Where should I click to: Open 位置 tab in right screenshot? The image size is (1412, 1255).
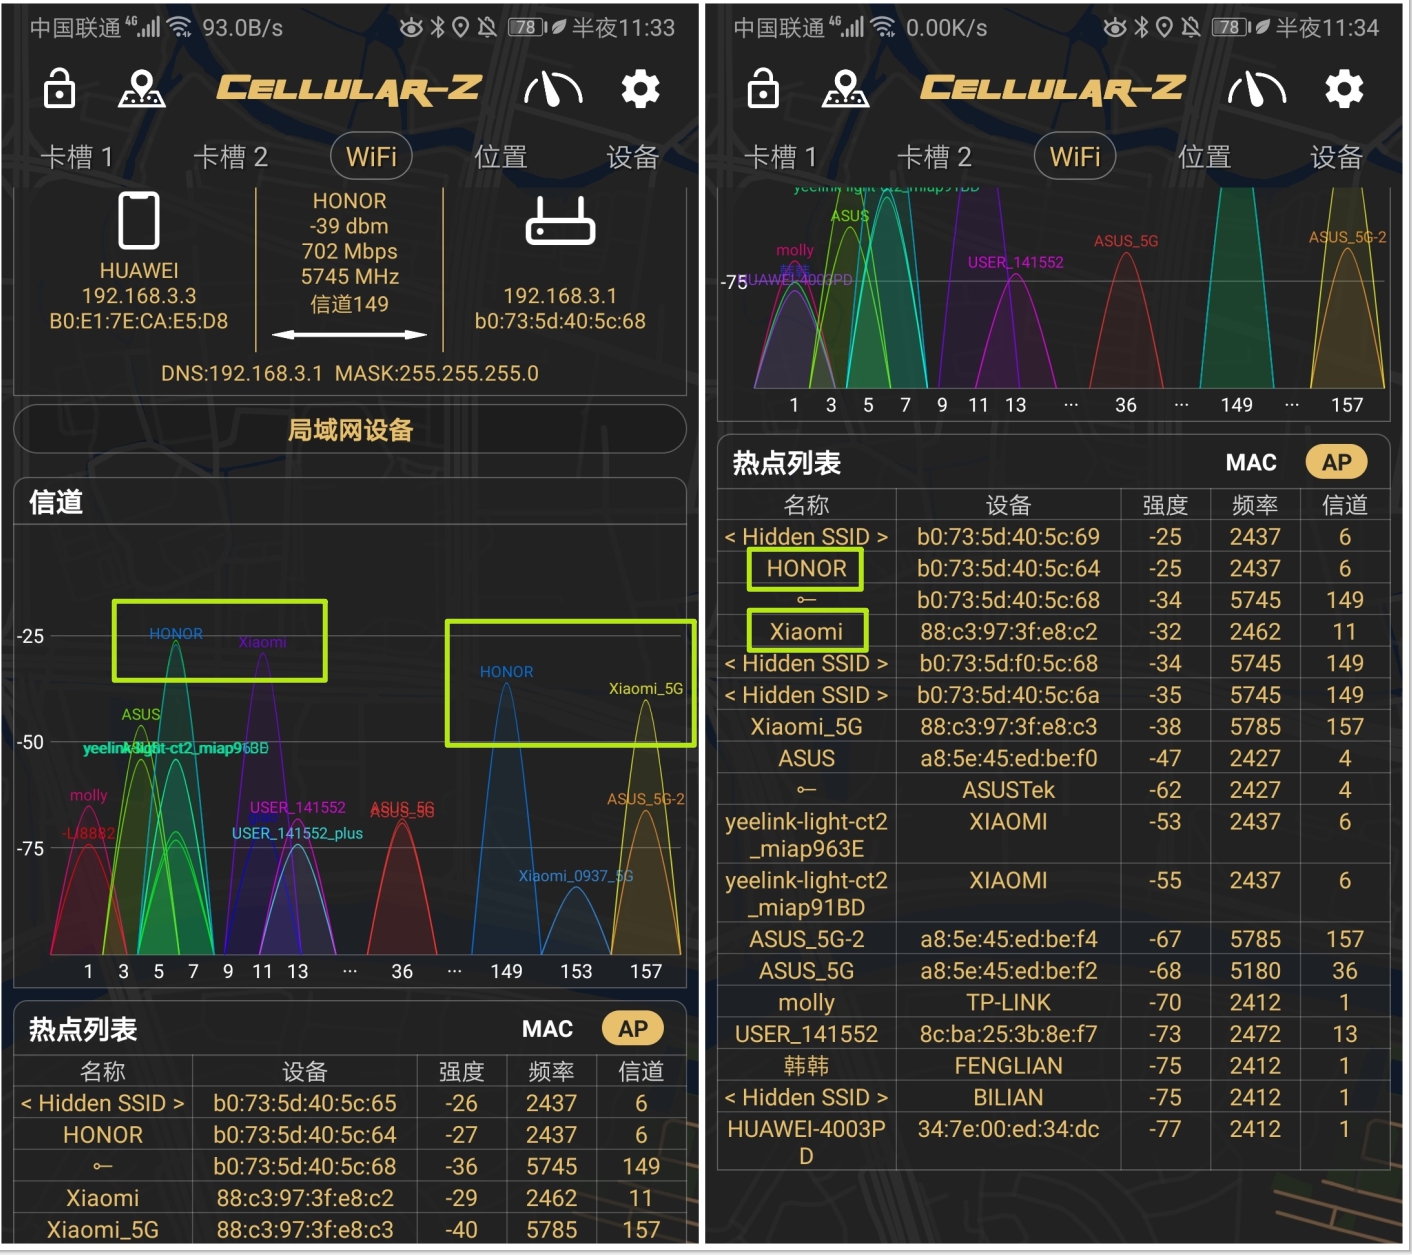[1205, 157]
